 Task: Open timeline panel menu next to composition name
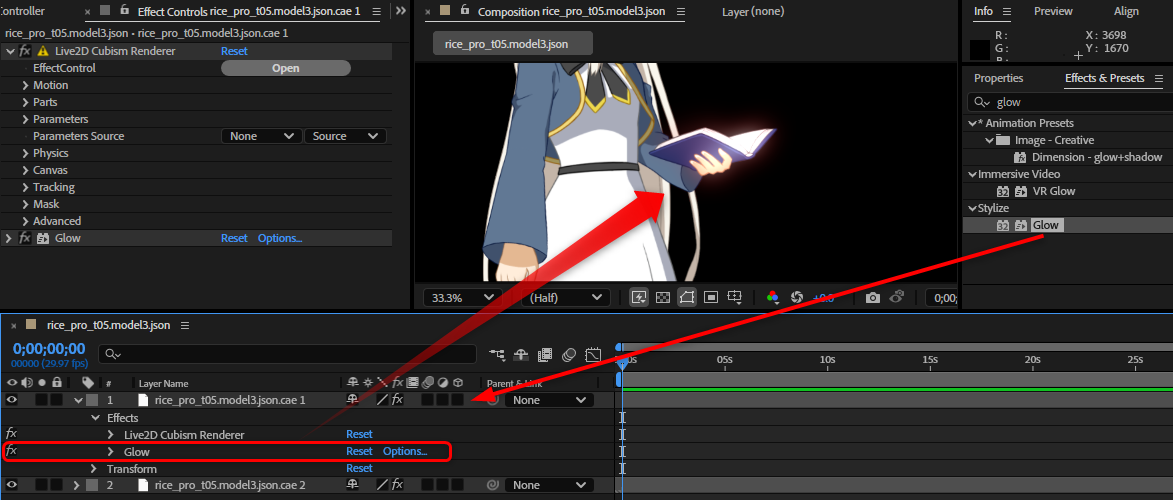[185, 326]
